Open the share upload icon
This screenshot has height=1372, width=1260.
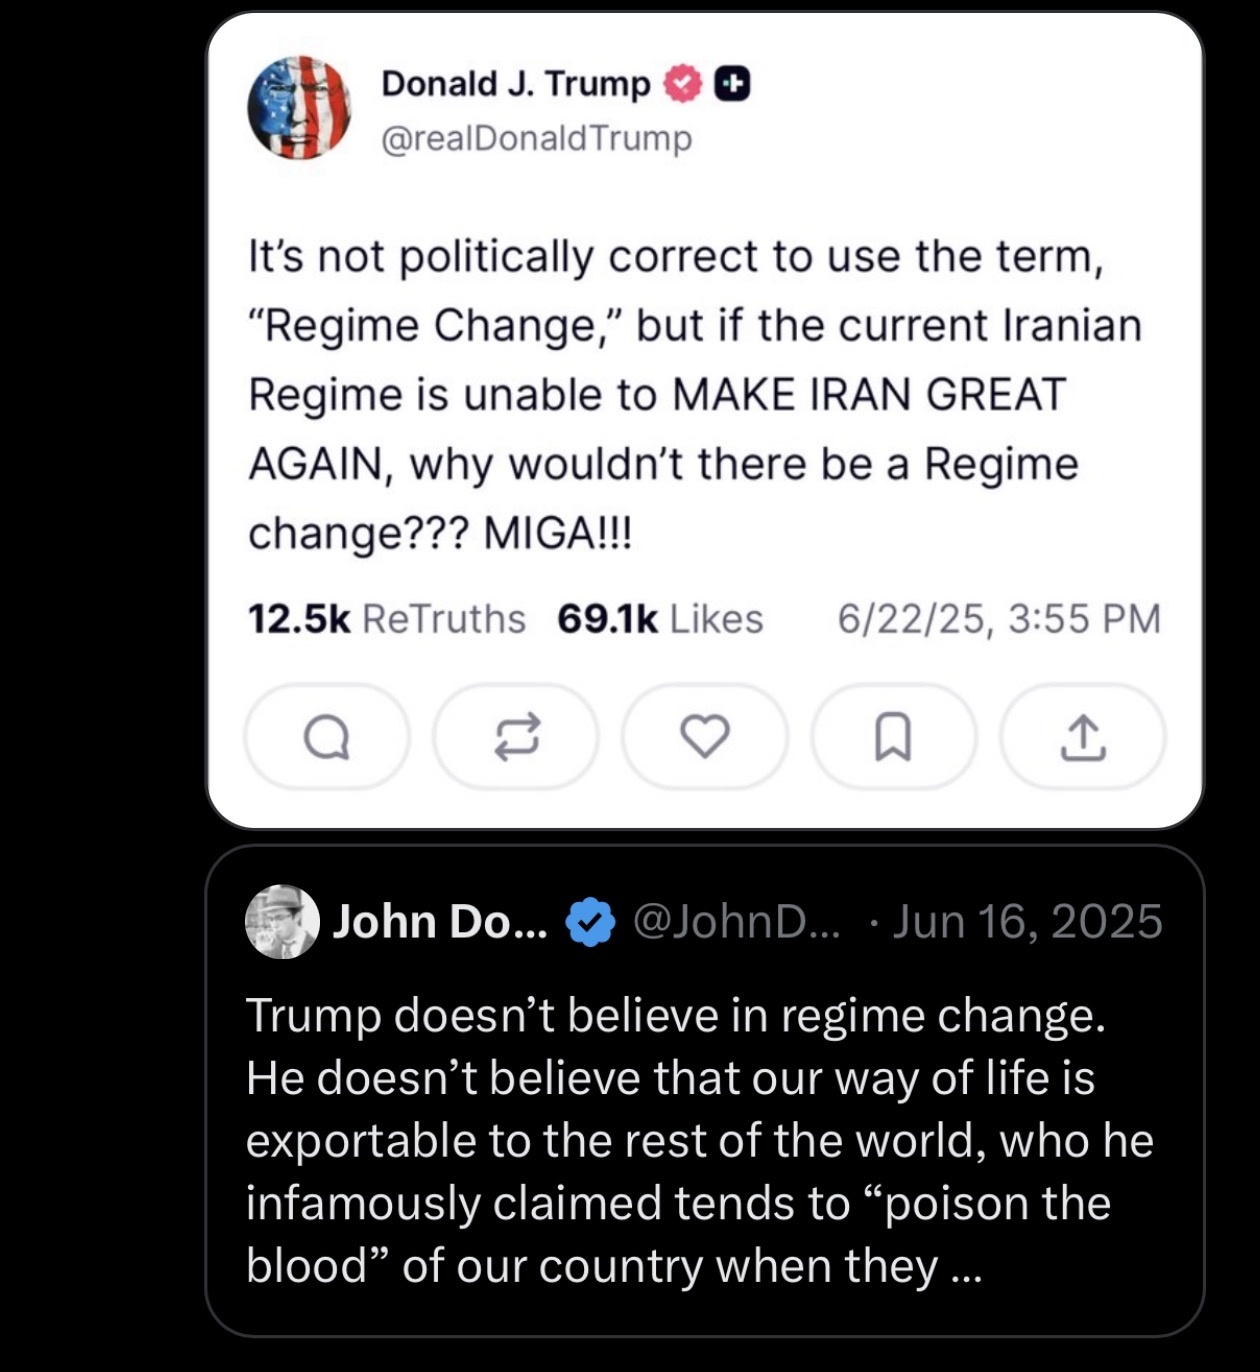1082,738
